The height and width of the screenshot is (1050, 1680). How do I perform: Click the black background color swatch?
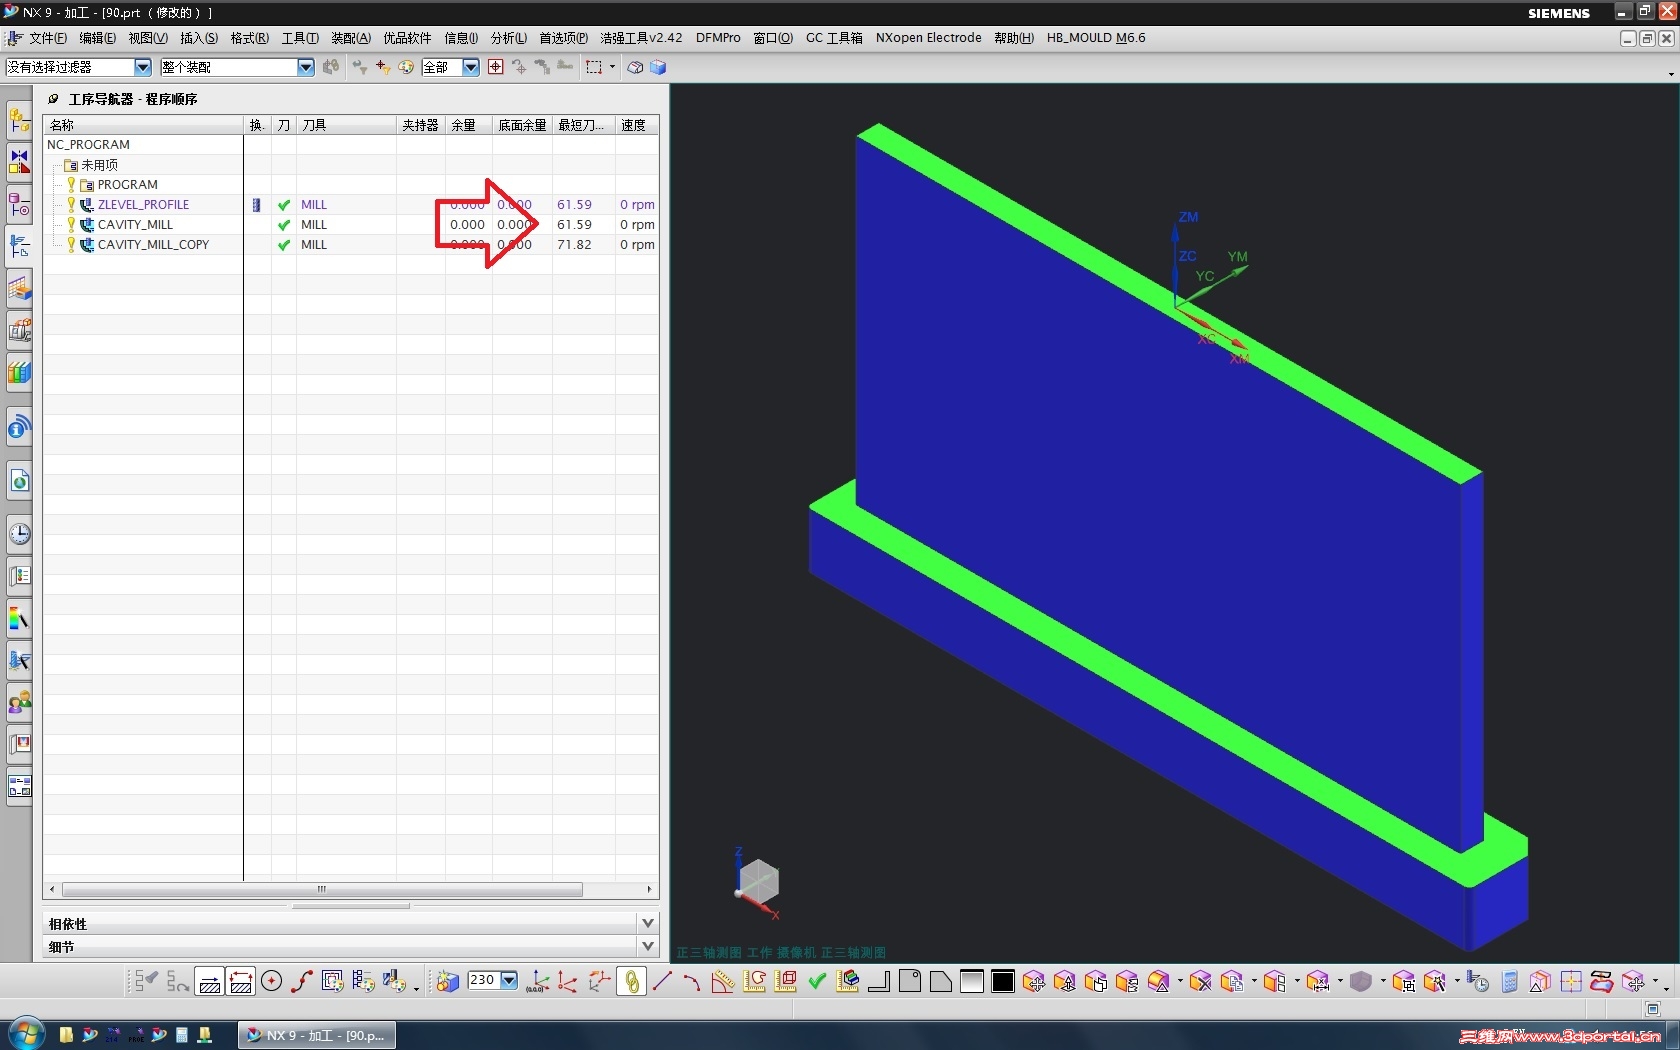point(1002,981)
